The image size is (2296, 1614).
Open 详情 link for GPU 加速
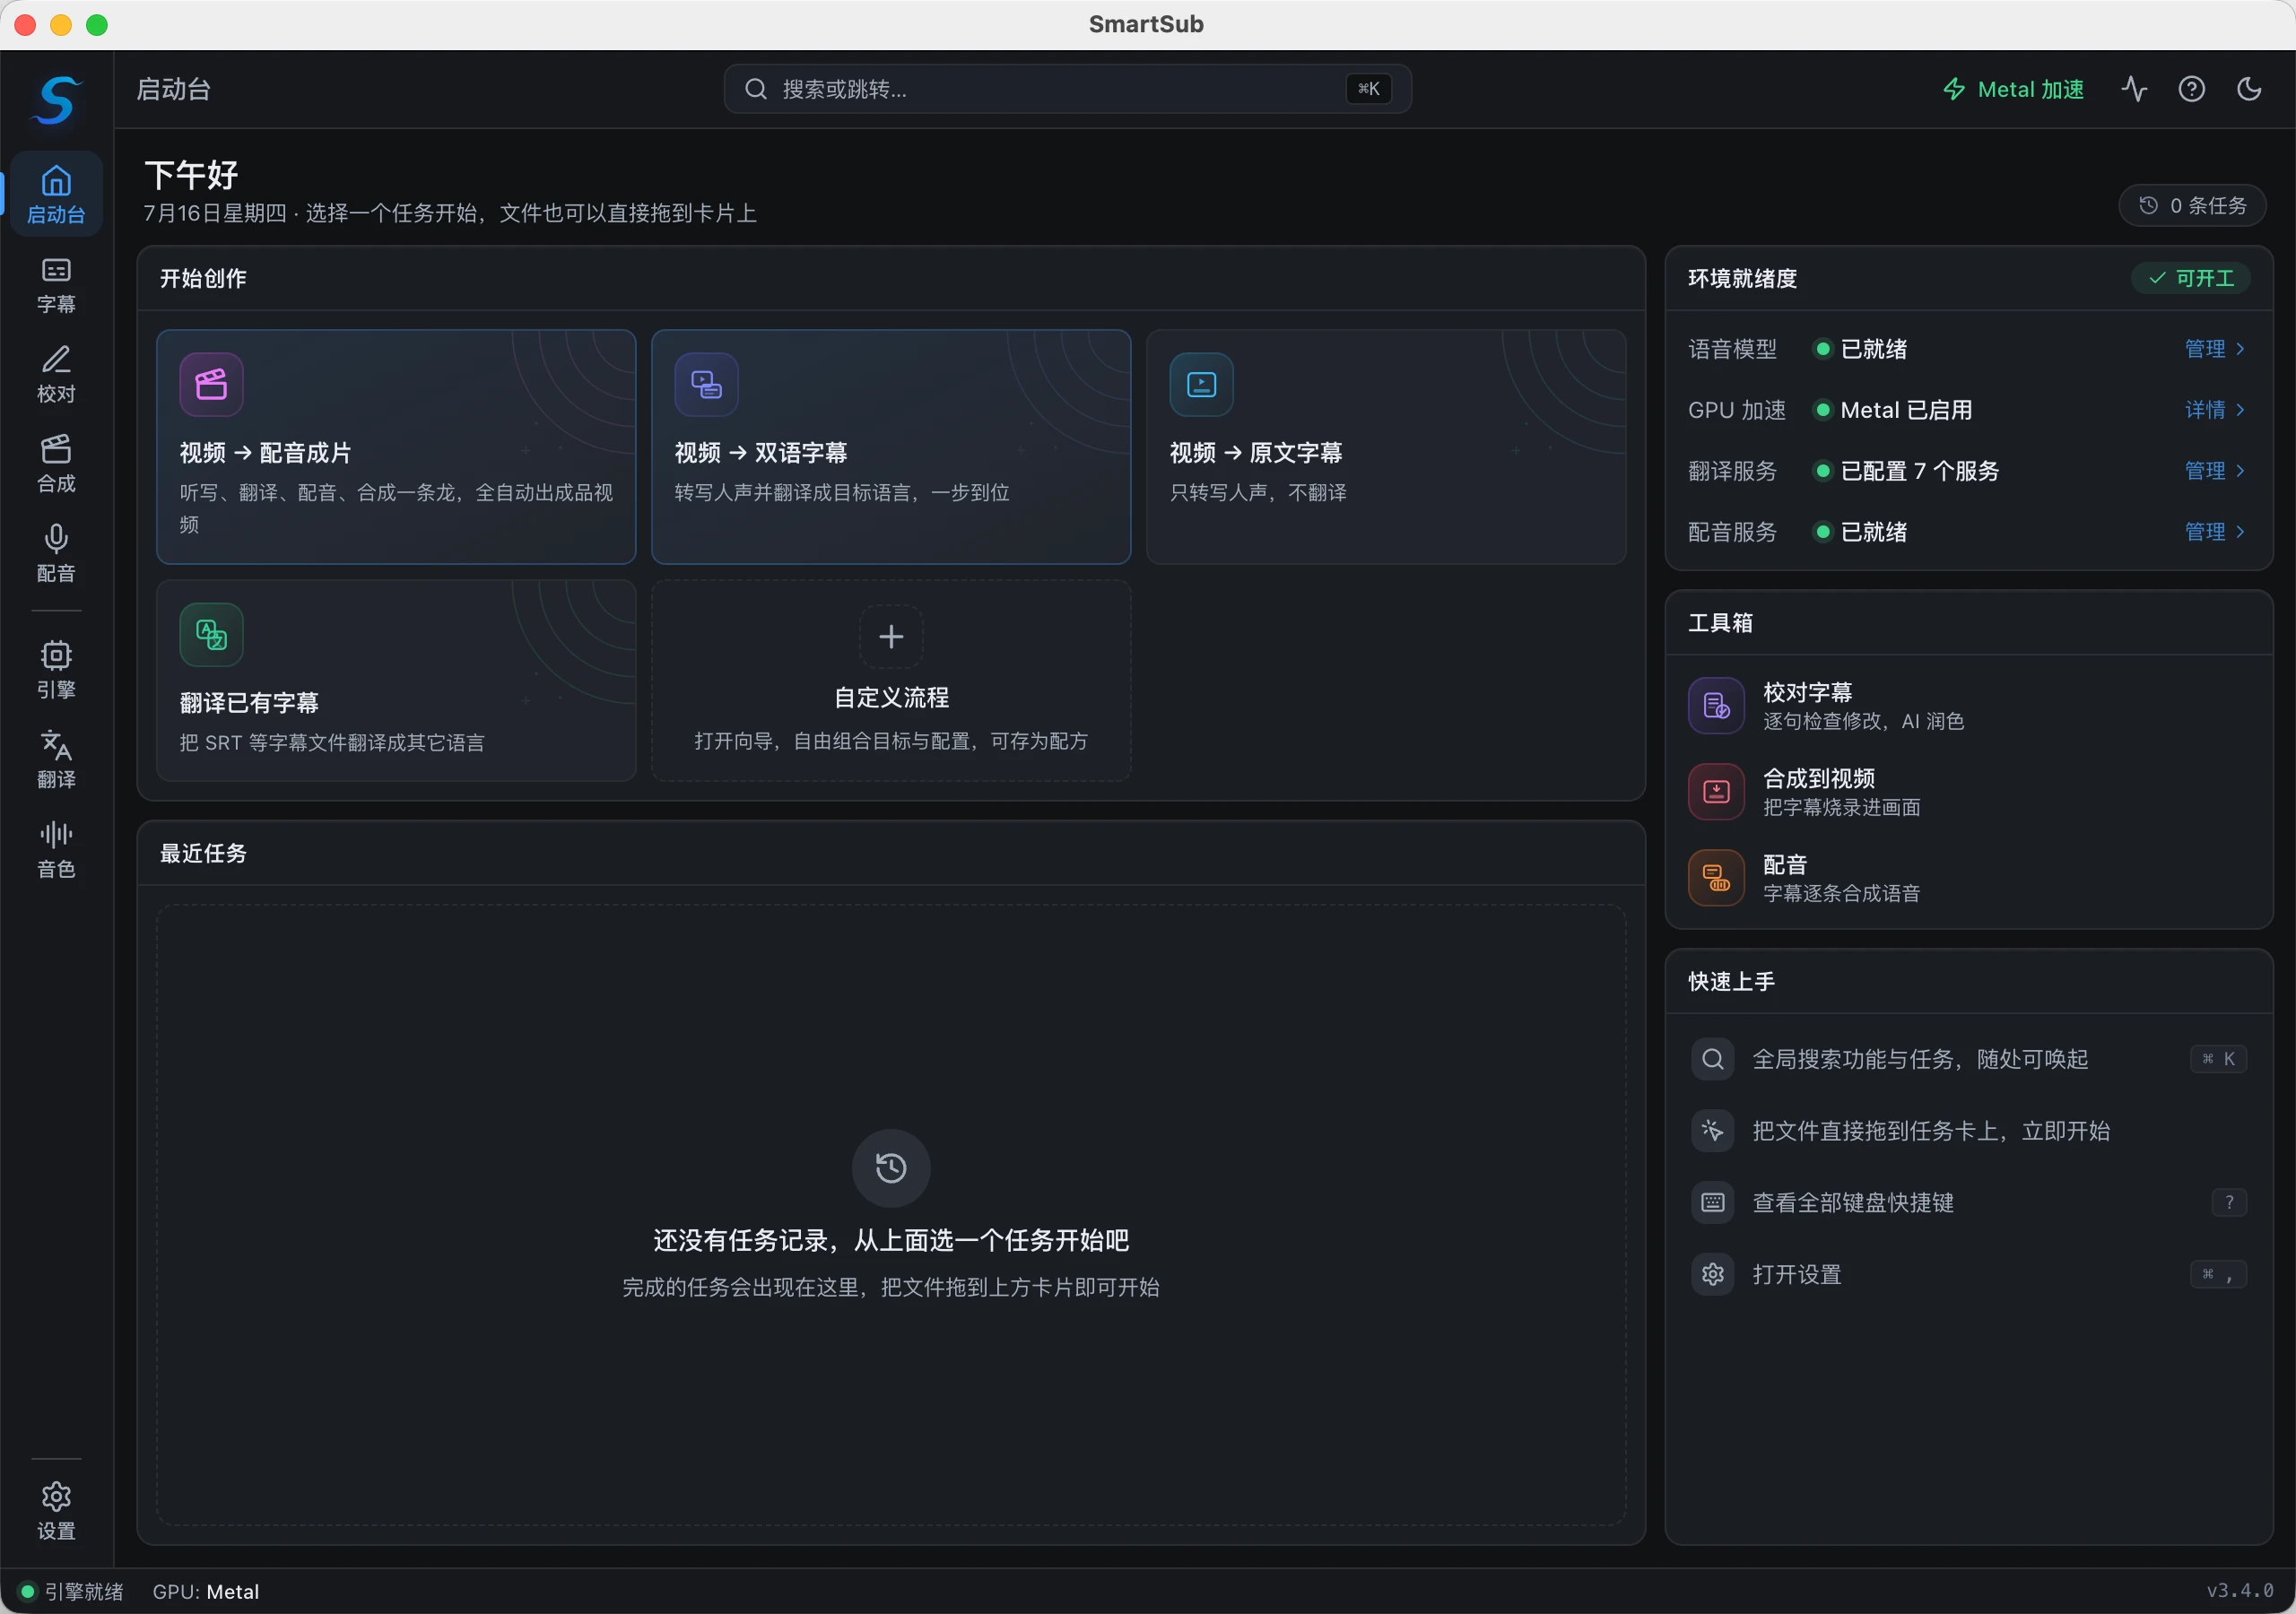2204,410
